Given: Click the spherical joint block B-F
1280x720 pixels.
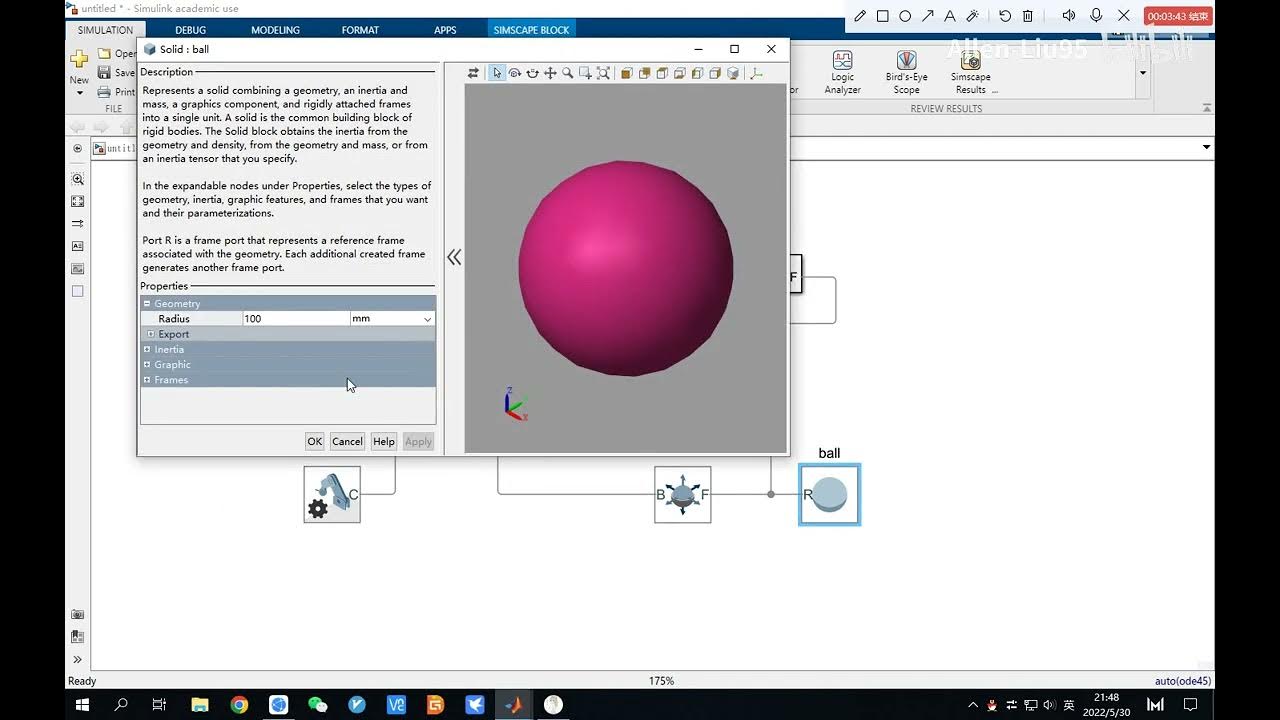Looking at the screenshot, I should 683,494.
